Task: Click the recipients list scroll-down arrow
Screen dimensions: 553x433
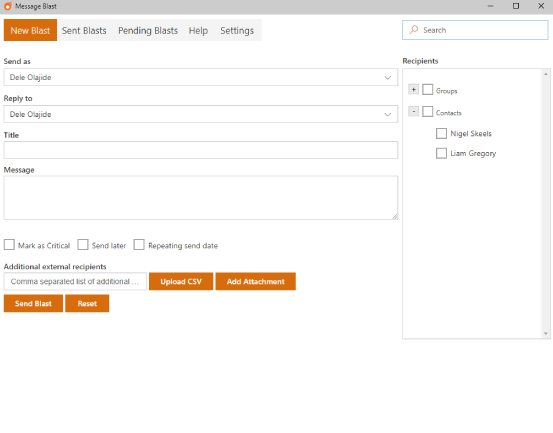Action: (x=546, y=333)
